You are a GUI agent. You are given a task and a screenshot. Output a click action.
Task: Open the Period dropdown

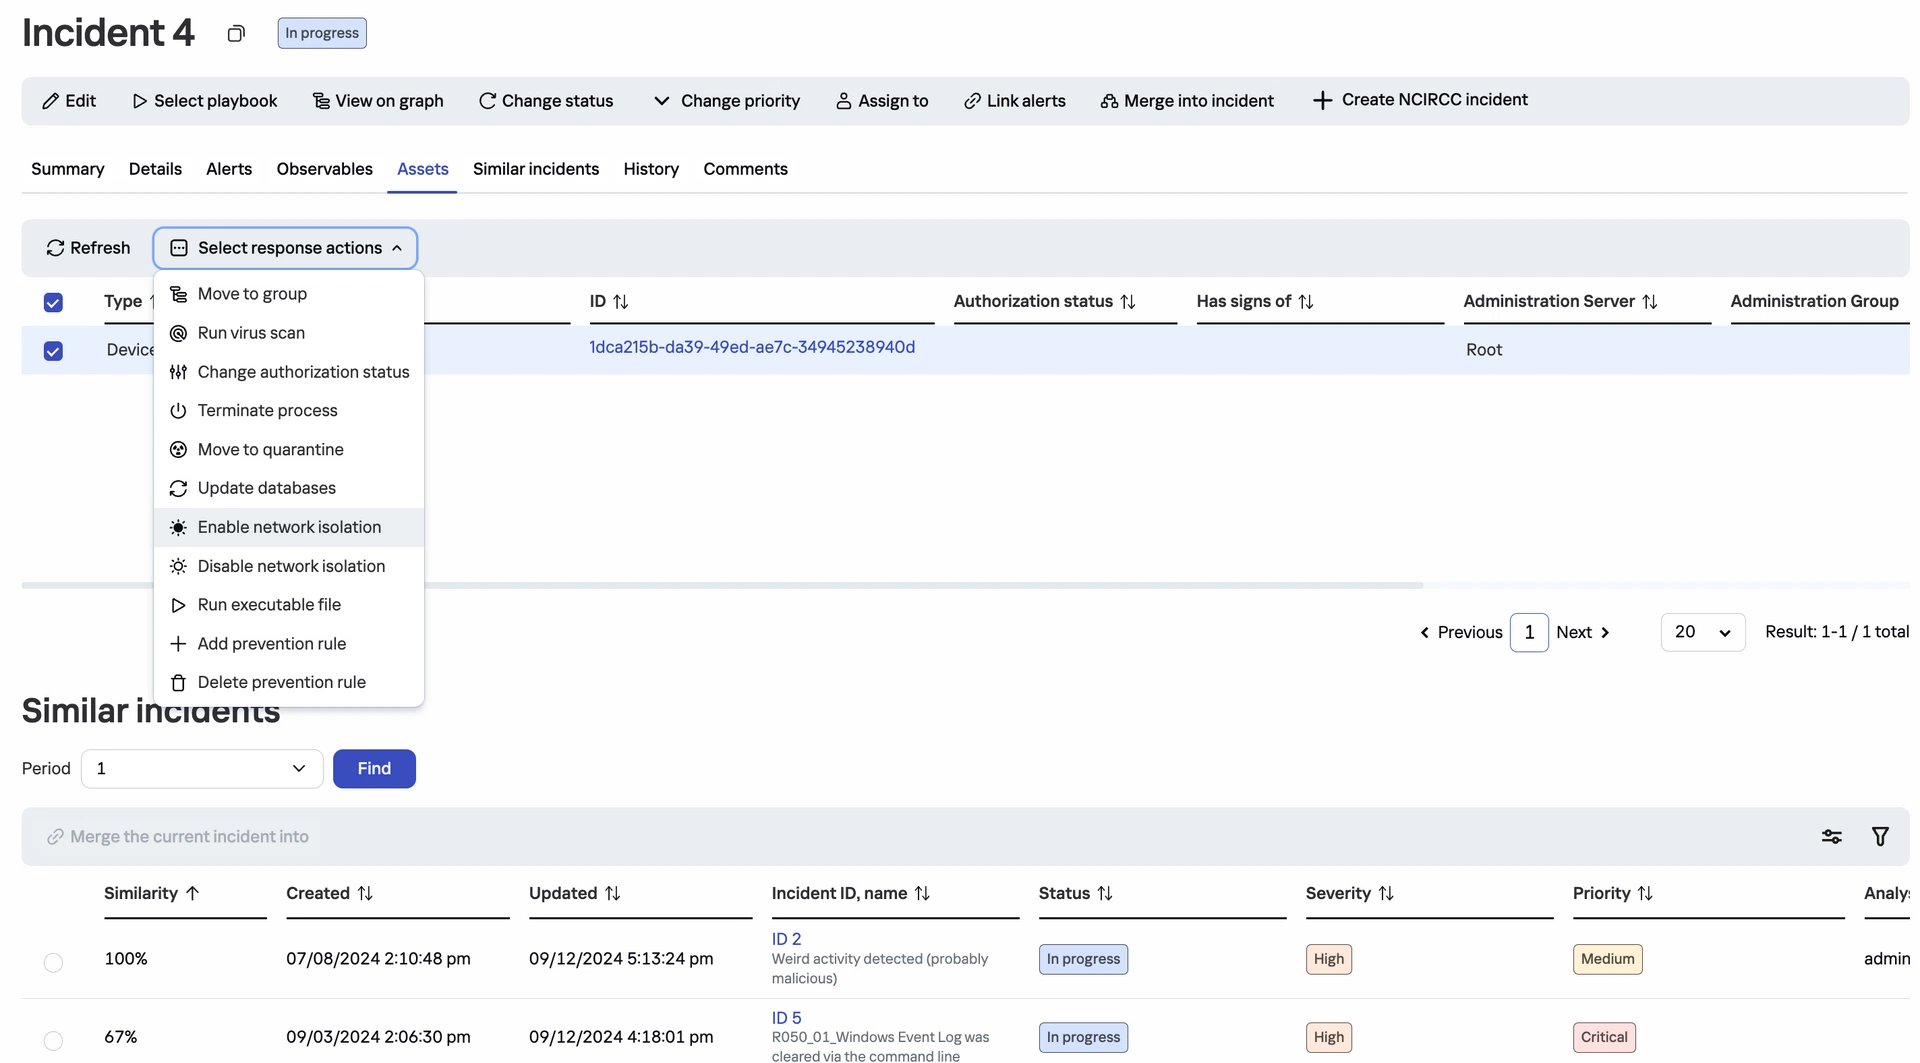[x=201, y=768]
